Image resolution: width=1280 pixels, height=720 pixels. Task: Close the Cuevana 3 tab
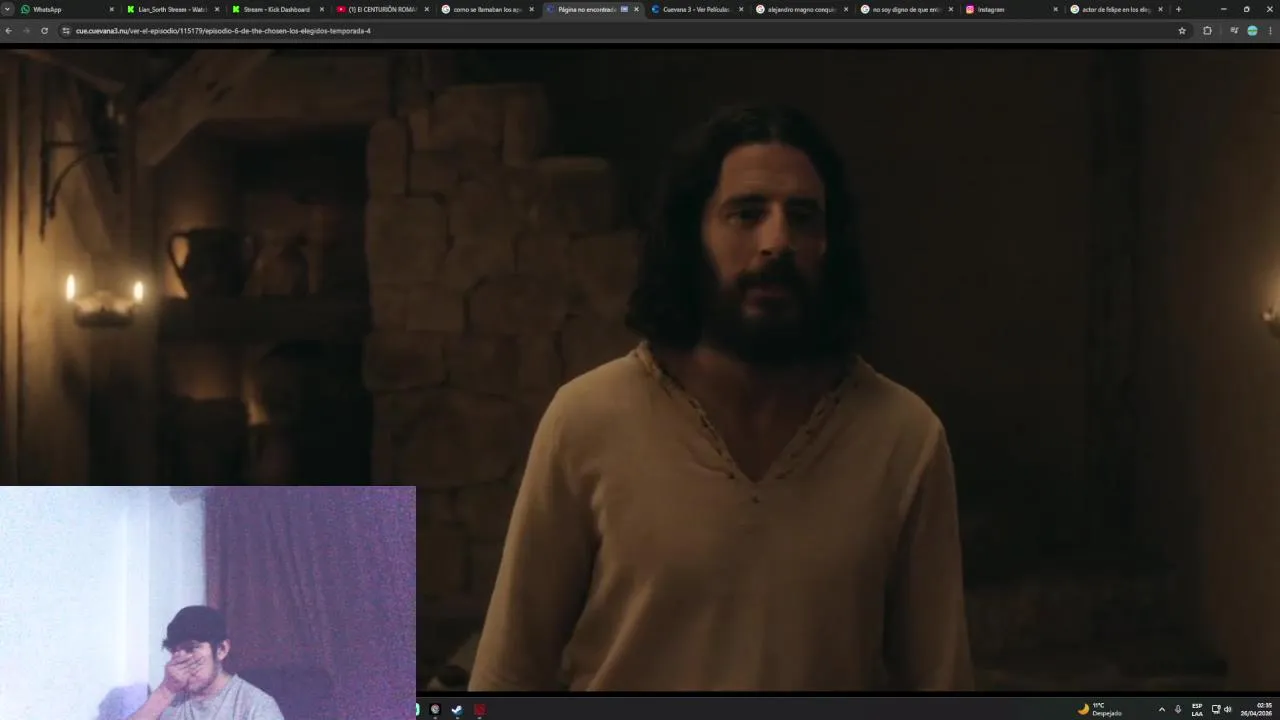(741, 9)
